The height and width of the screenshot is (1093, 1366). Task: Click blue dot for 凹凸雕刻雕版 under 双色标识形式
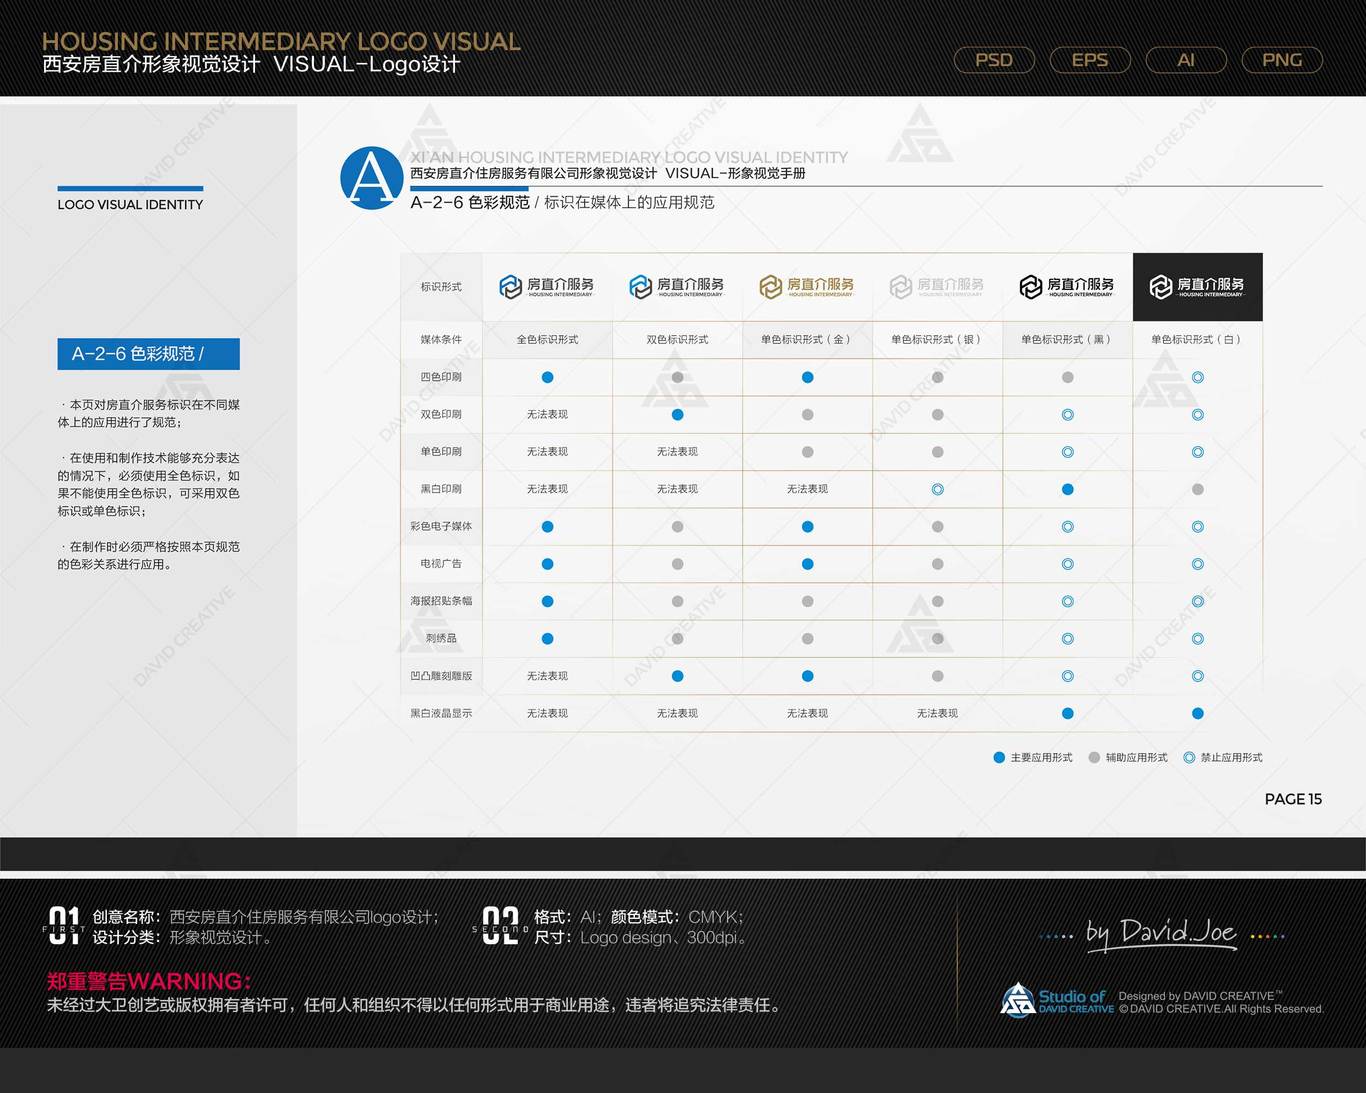(x=677, y=676)
